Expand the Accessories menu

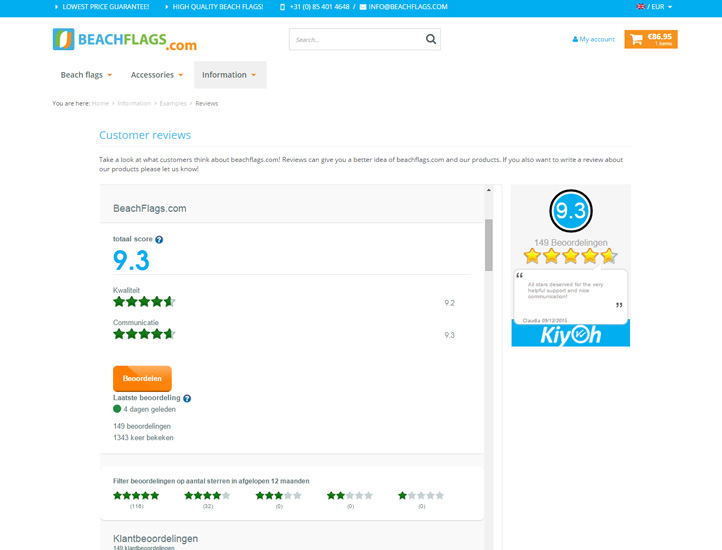pyautogui.click(x=157, y=75)
